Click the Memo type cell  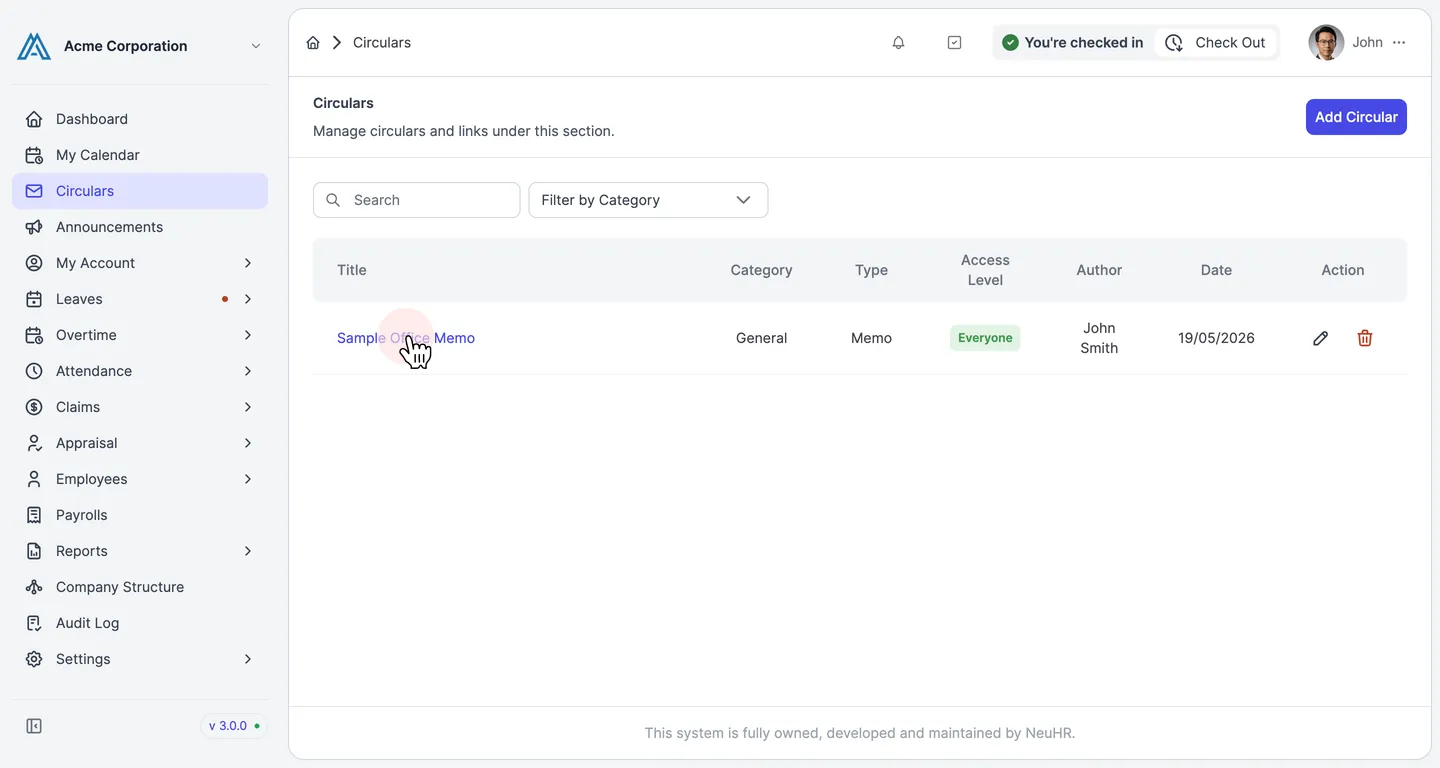click(x=871, y=338)
